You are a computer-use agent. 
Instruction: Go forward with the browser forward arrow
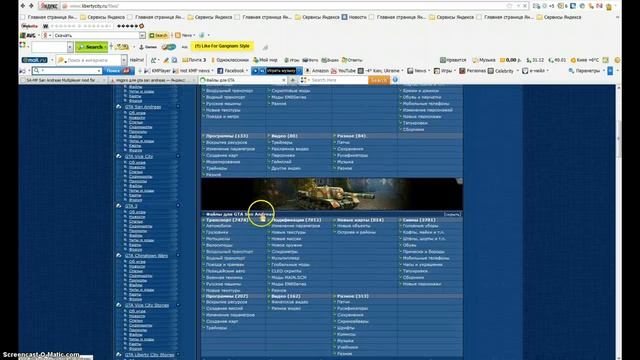point(31,6)
